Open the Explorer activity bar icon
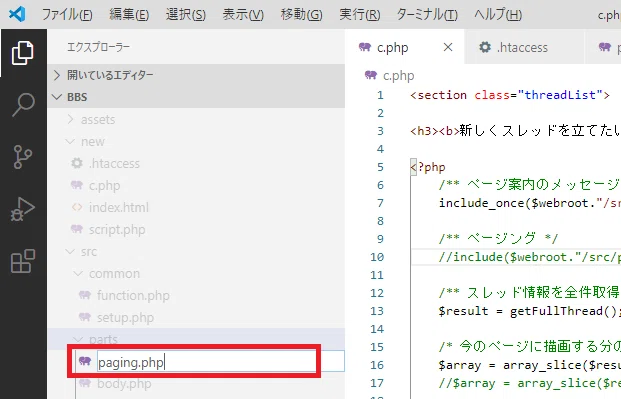 pos(23,53)
